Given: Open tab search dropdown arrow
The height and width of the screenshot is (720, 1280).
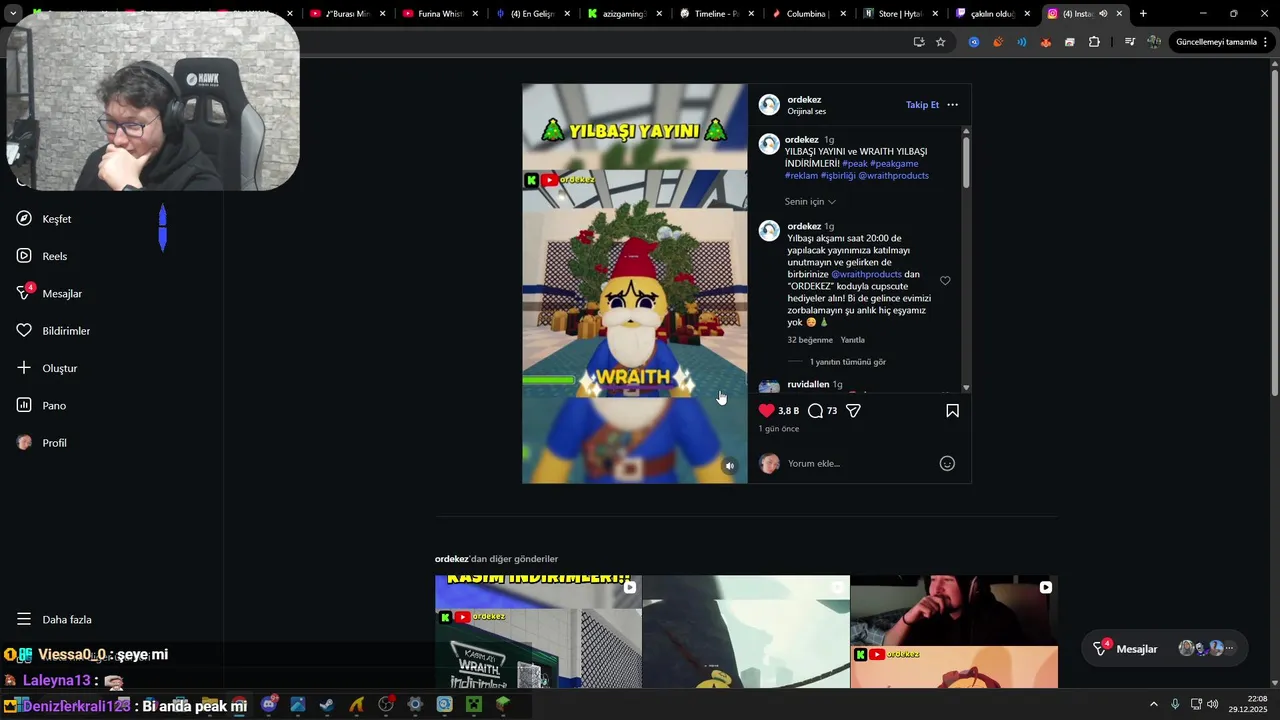Looking at the screenshot, I should pos(13,14).
